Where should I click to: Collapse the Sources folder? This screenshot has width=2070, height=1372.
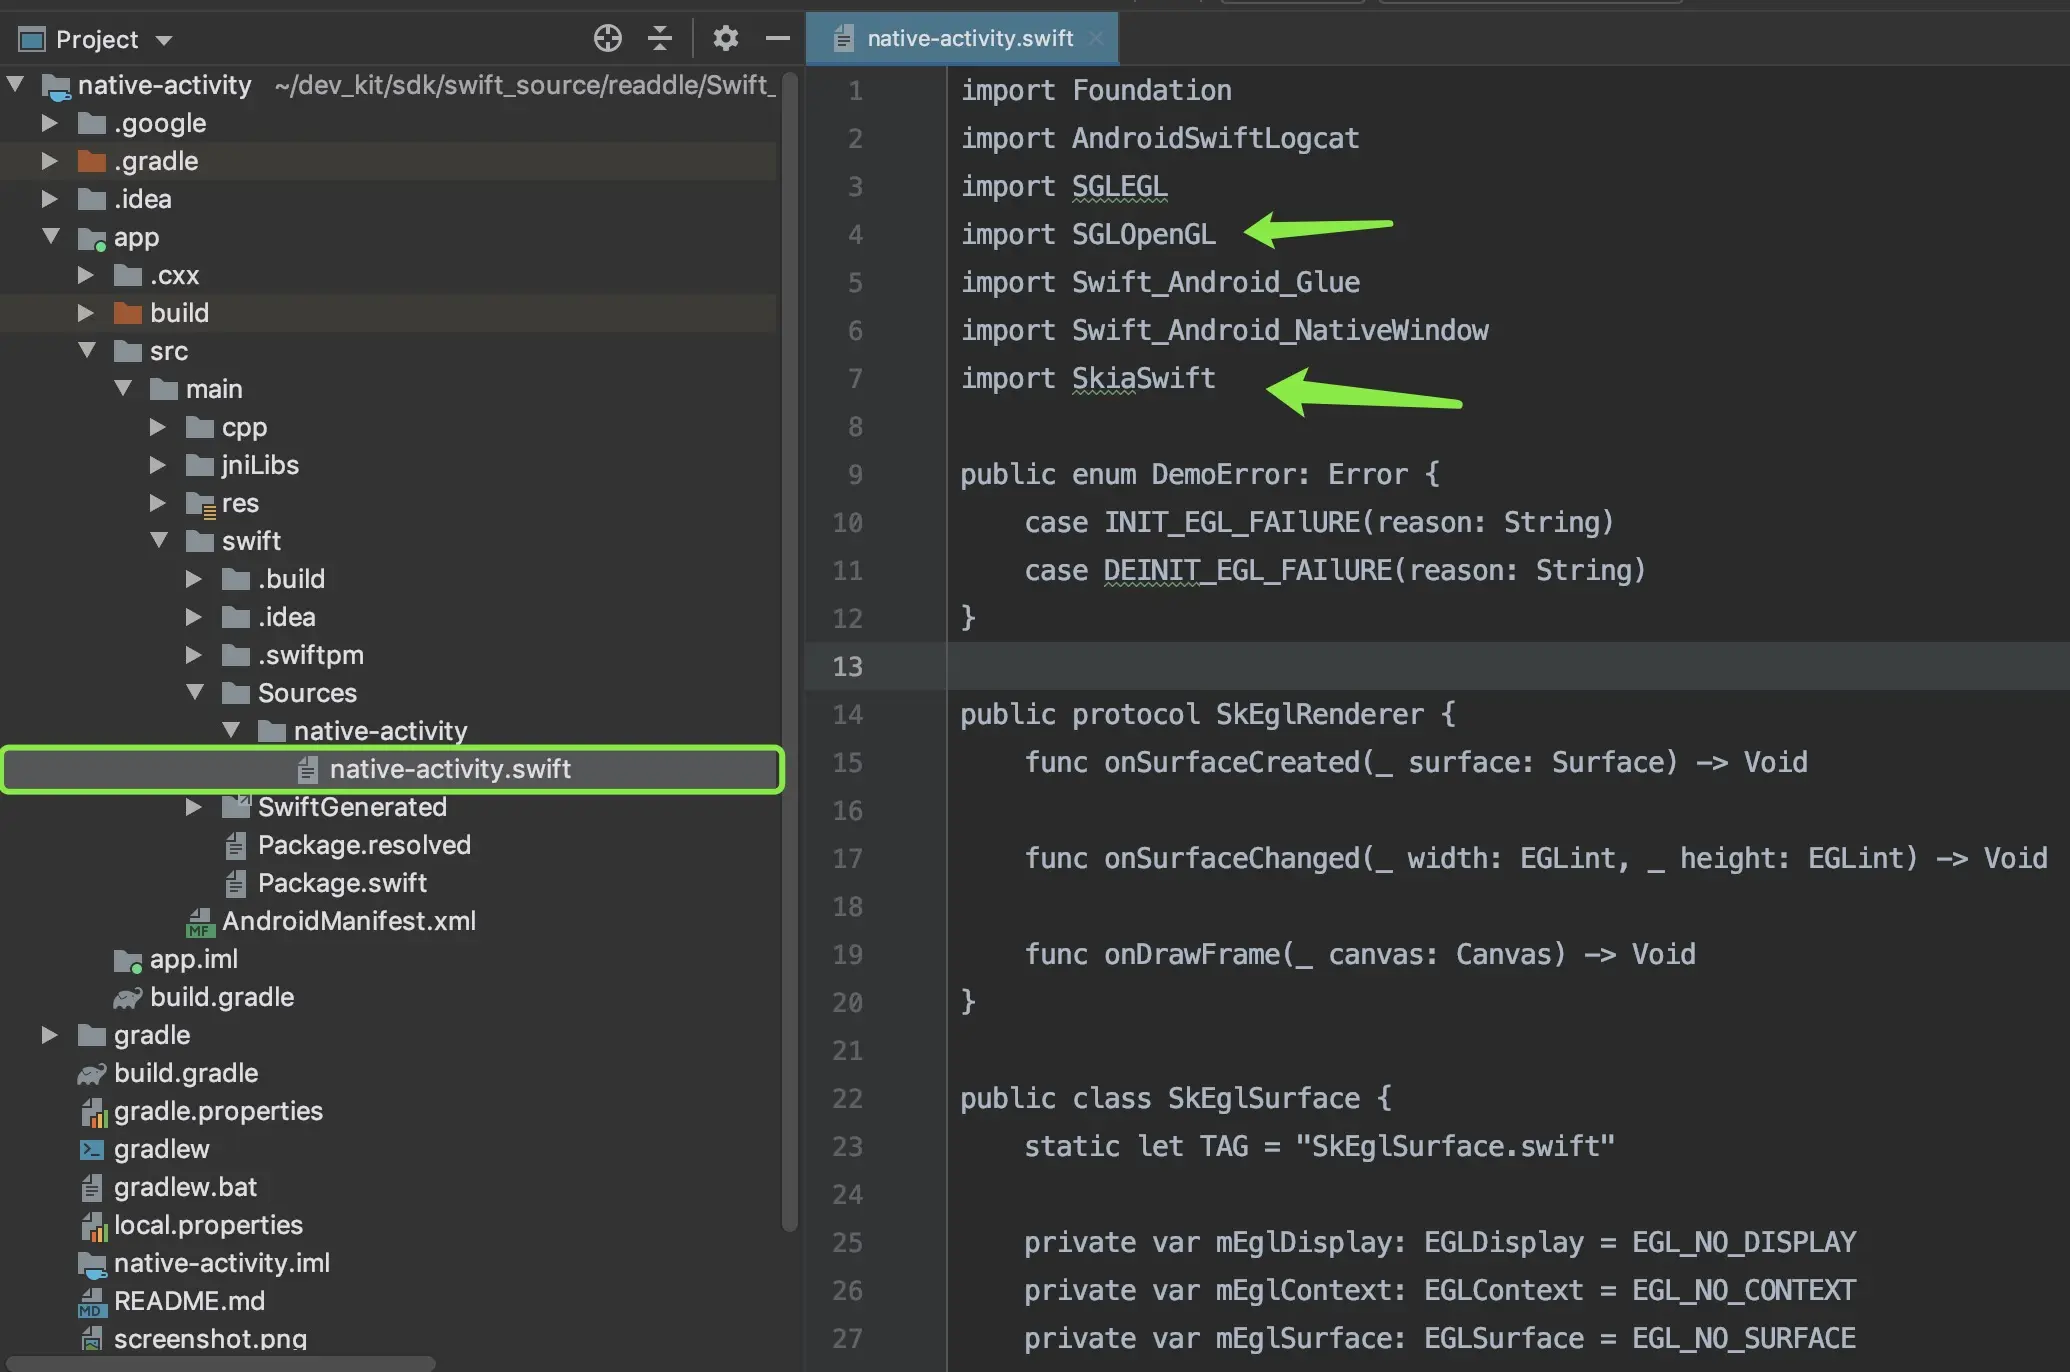[x=195, y=693]
